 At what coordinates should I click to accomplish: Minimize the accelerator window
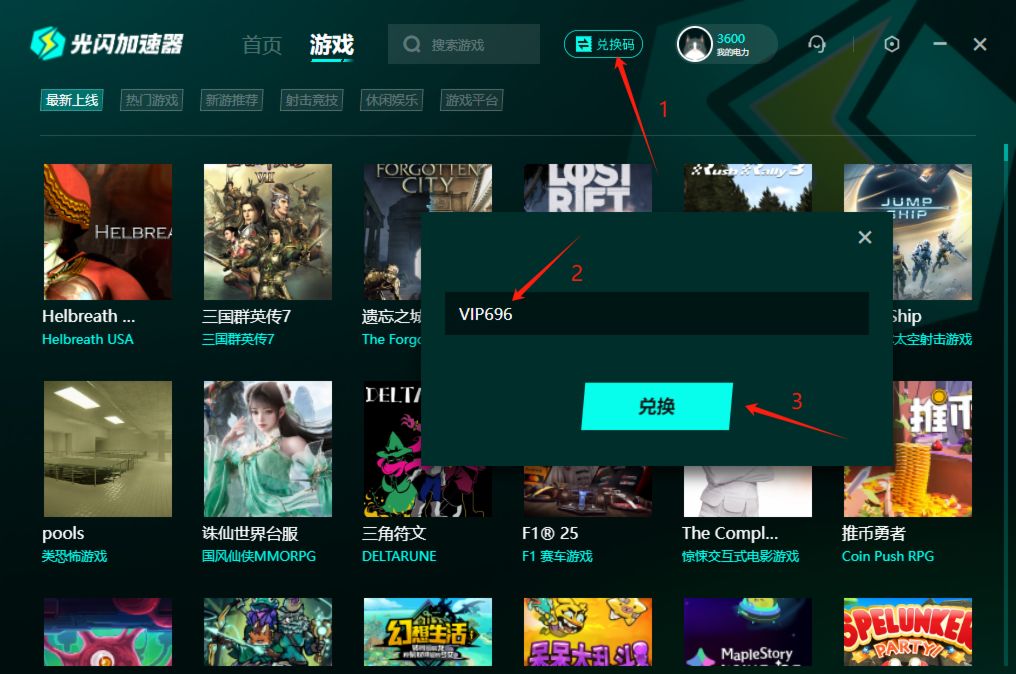pyautogui.click(x=940, y=44)
